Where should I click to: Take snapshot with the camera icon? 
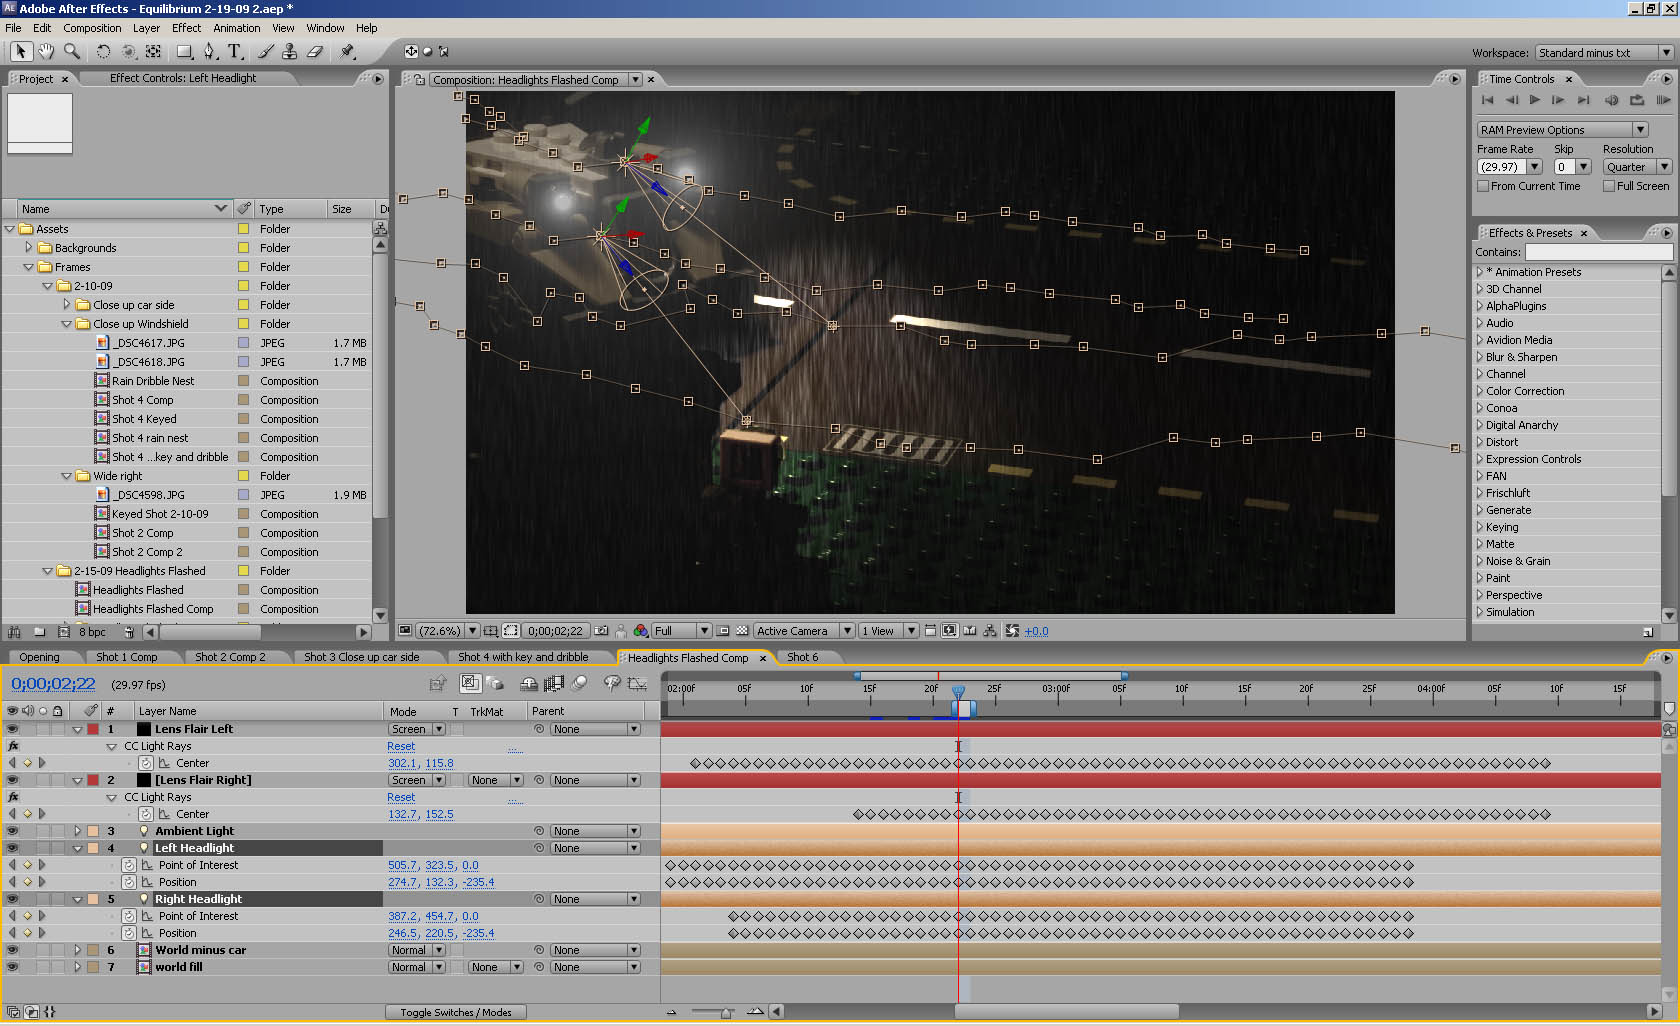coord(601,631)
